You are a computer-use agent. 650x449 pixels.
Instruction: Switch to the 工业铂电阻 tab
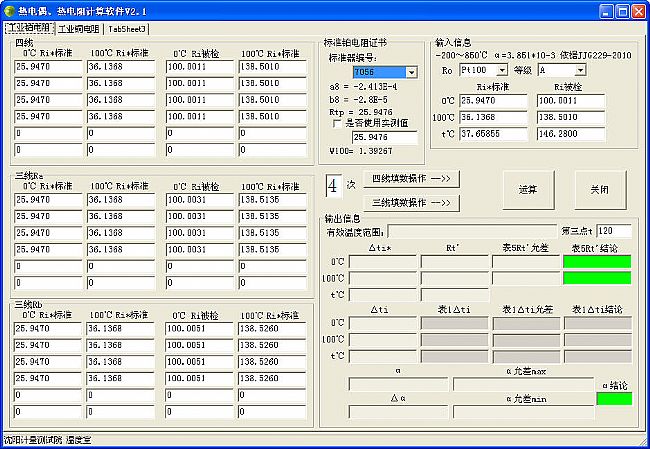pyautogui.click(x=29, y=28)
